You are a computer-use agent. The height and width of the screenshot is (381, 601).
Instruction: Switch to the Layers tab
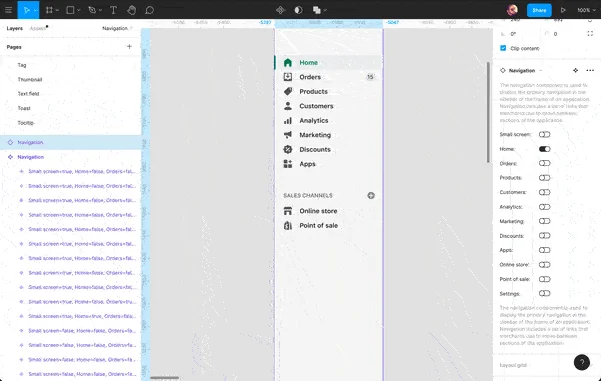15,28
